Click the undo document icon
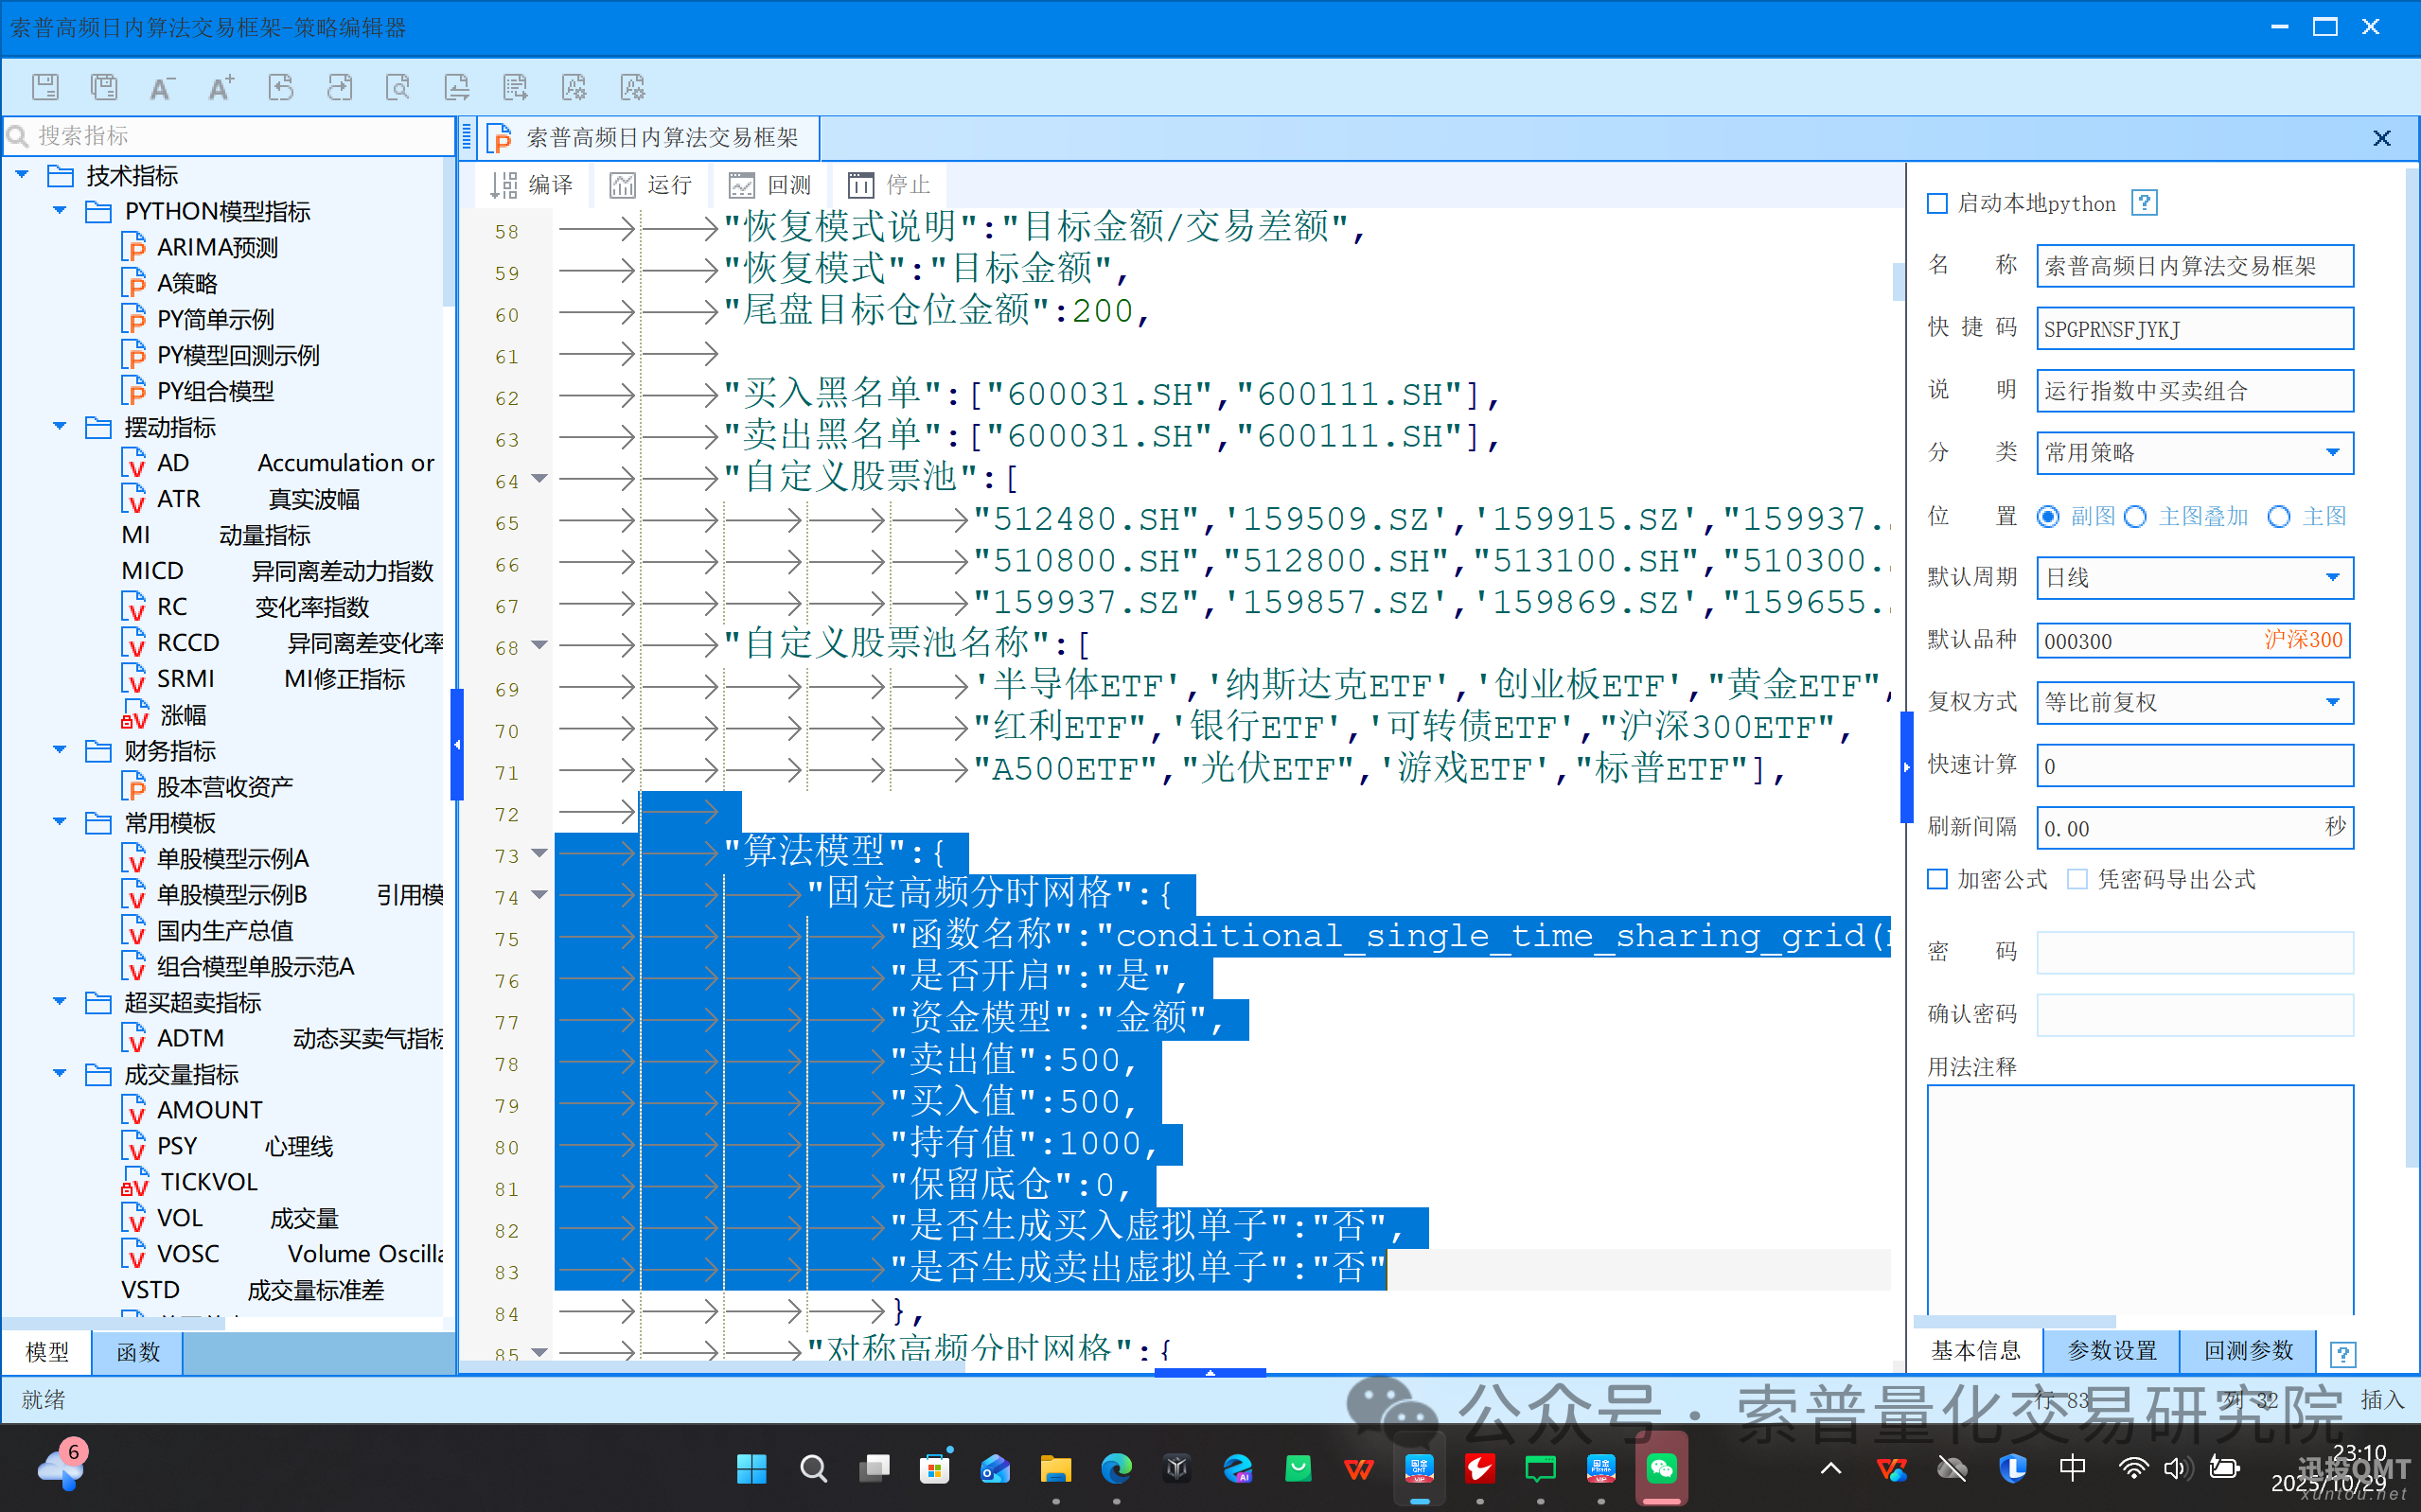 (x=281, y=87)
